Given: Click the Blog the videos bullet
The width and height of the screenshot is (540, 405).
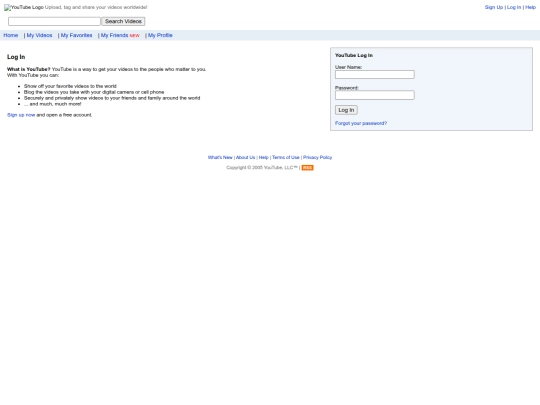Looking at the screenshot, I should 94,92.
